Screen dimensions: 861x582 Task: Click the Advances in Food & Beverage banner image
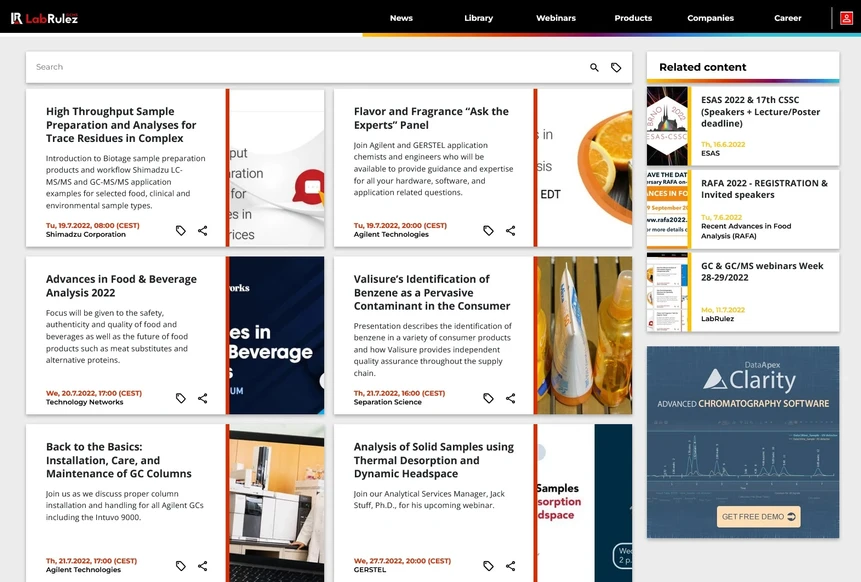277,335
